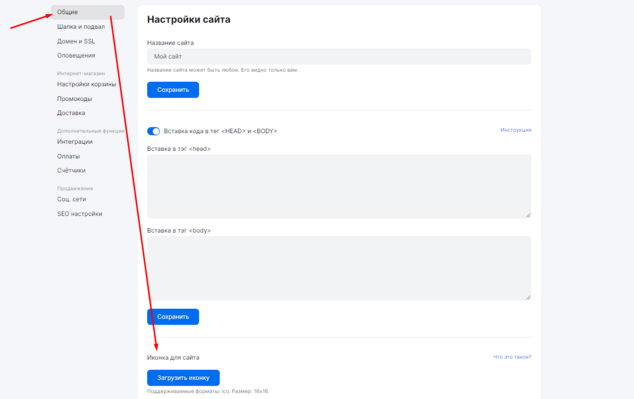This screenshot has height=399, width=634.
Task: Open Настройки корзины section
Action: click(87, 84)
